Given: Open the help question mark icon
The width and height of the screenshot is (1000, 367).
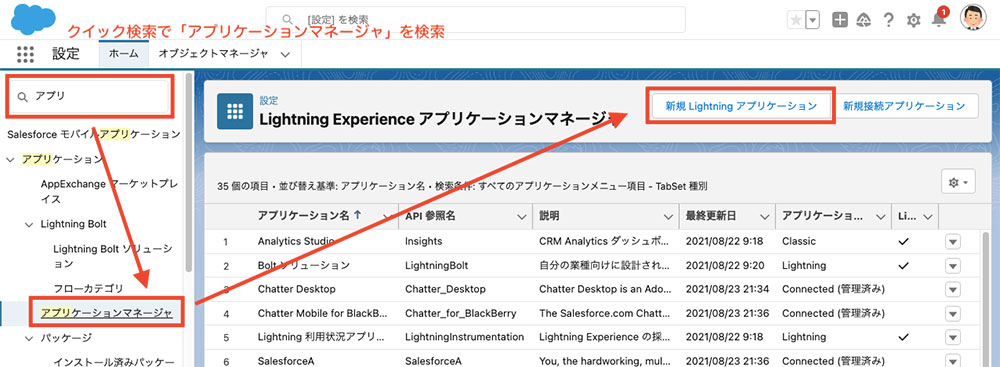Looking at the screenshot, I should 888,20.
